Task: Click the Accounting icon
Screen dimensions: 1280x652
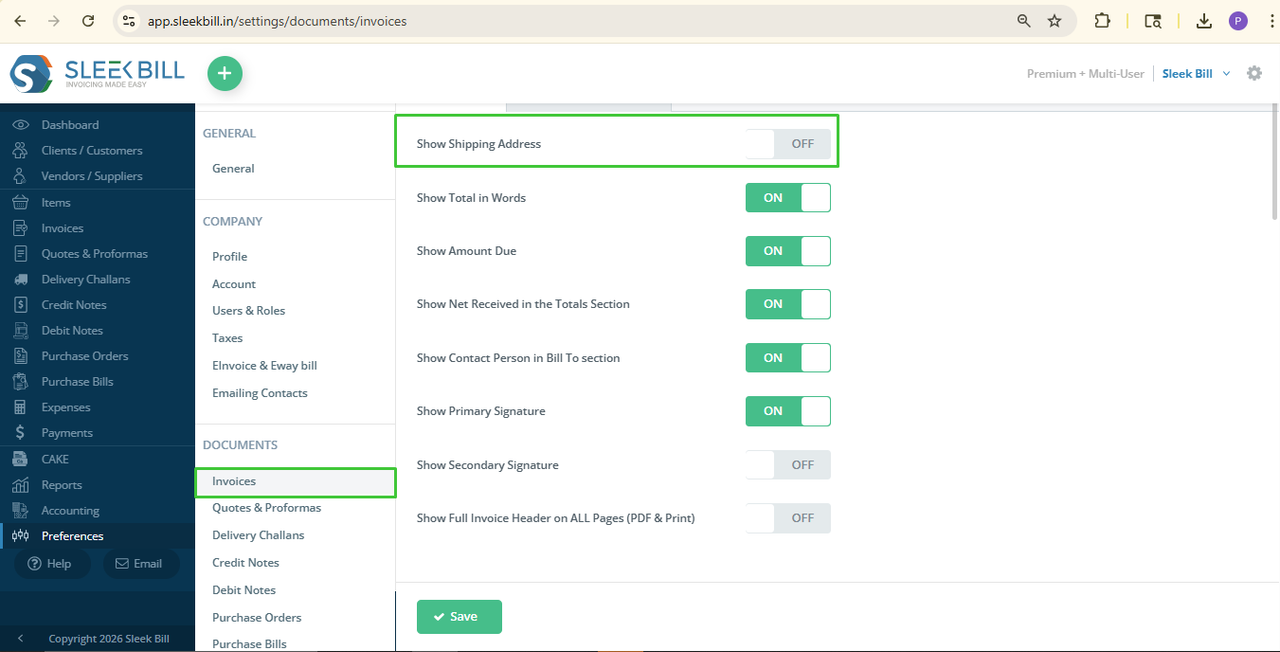Action: point(20,510)
